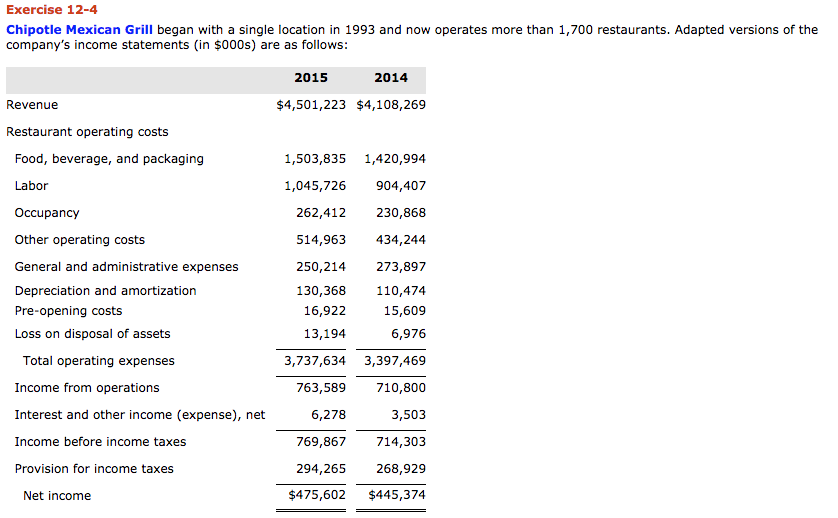Select loss on disposal value 6,976
The width and height of the screenshot is (838, 518).
(408, 334)
